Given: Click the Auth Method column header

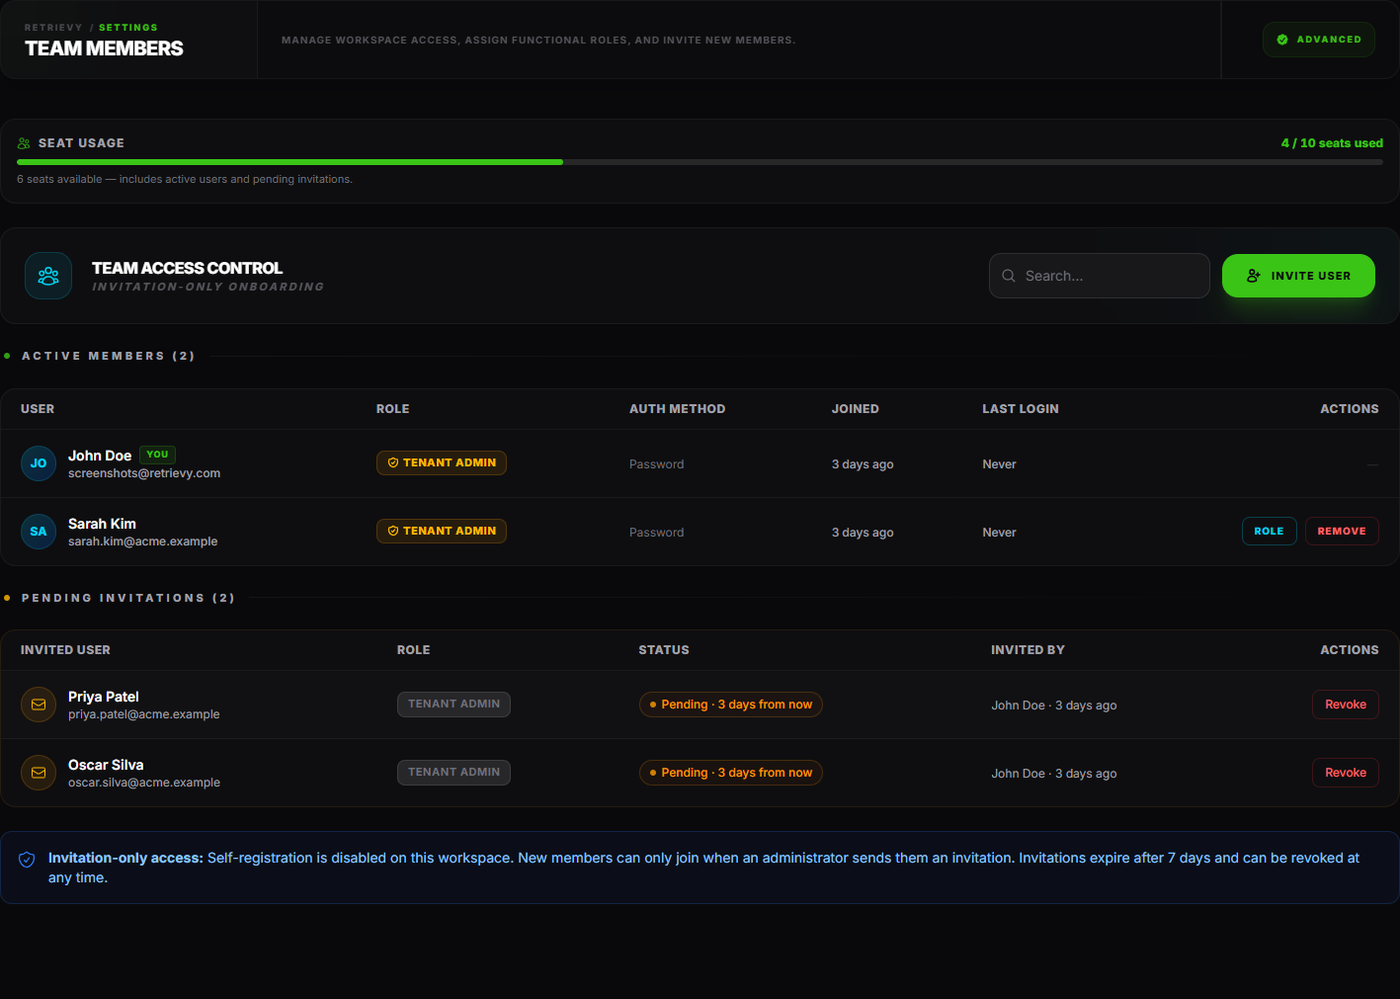Looking at the screenshot, I should click(x=677, y=409).
